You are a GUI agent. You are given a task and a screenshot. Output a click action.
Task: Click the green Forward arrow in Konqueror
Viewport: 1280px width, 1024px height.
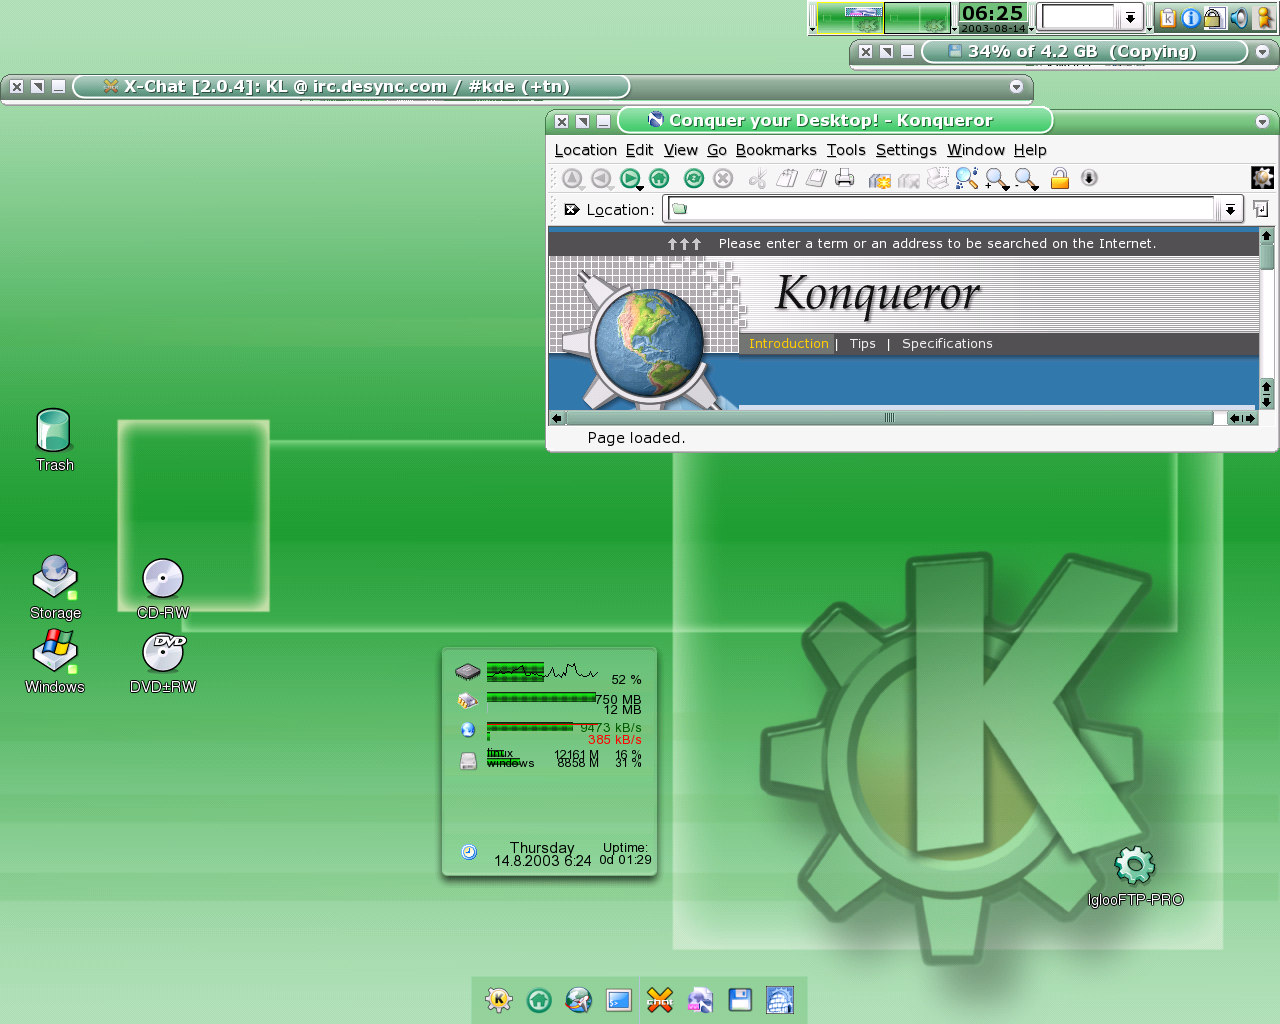[630, 178]
